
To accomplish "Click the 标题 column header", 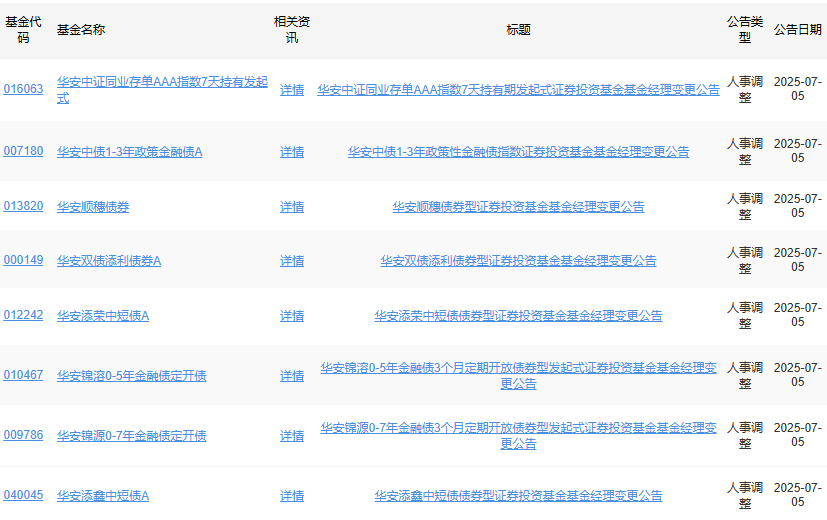I will (518, 30).
